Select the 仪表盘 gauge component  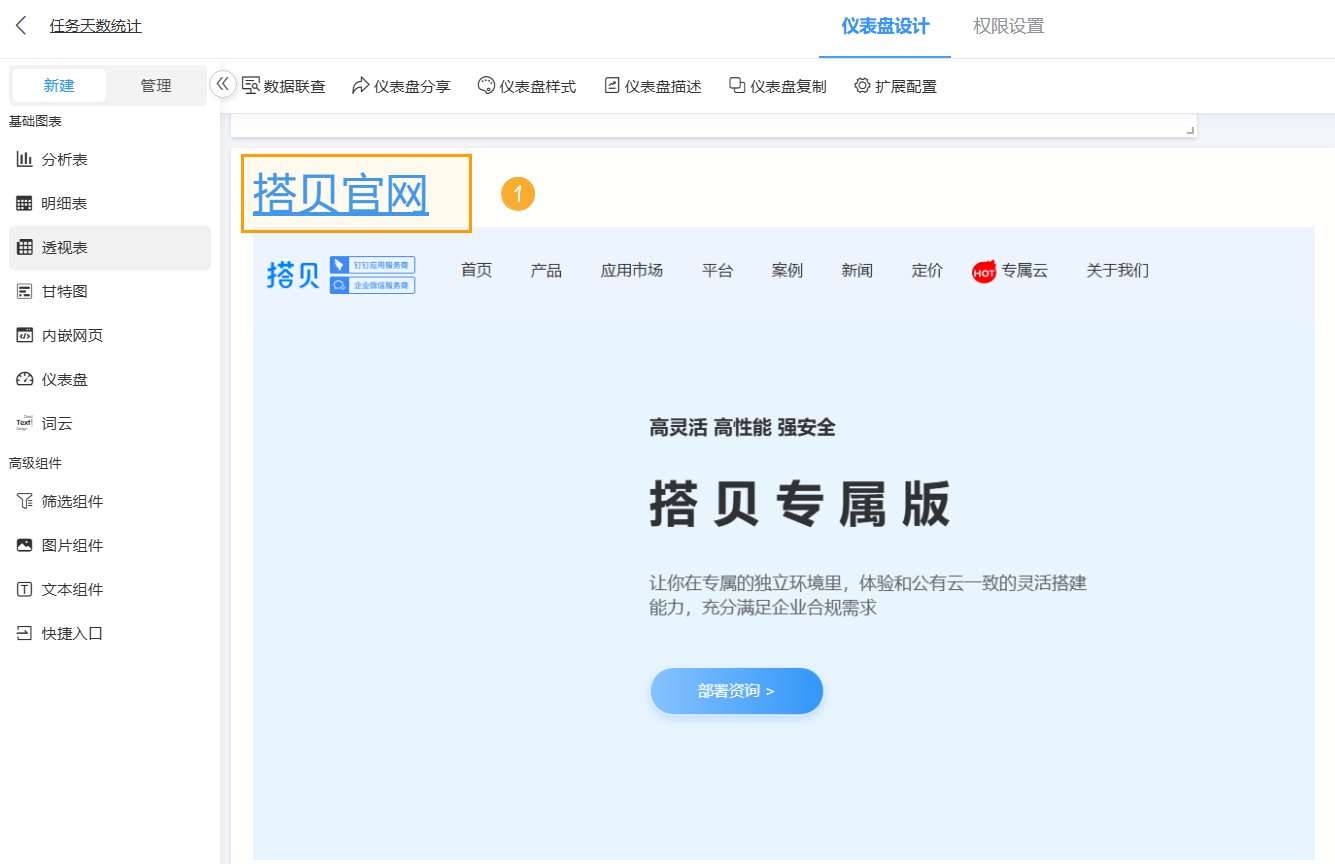coord(63,379)
